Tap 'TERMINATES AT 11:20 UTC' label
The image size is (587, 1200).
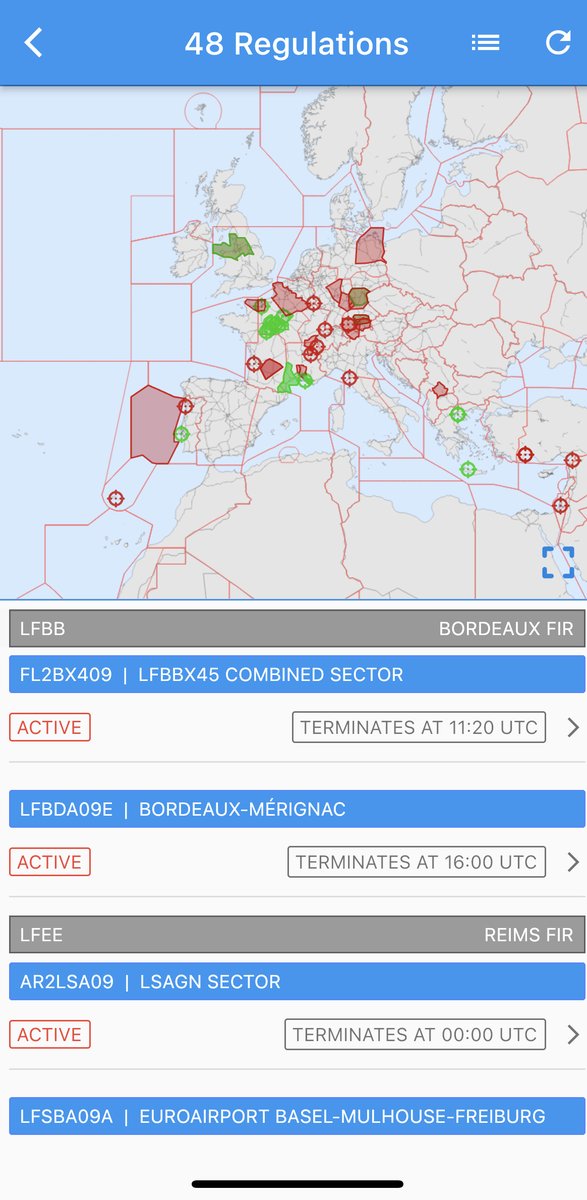pyautogui.click(x=419, y=727)
